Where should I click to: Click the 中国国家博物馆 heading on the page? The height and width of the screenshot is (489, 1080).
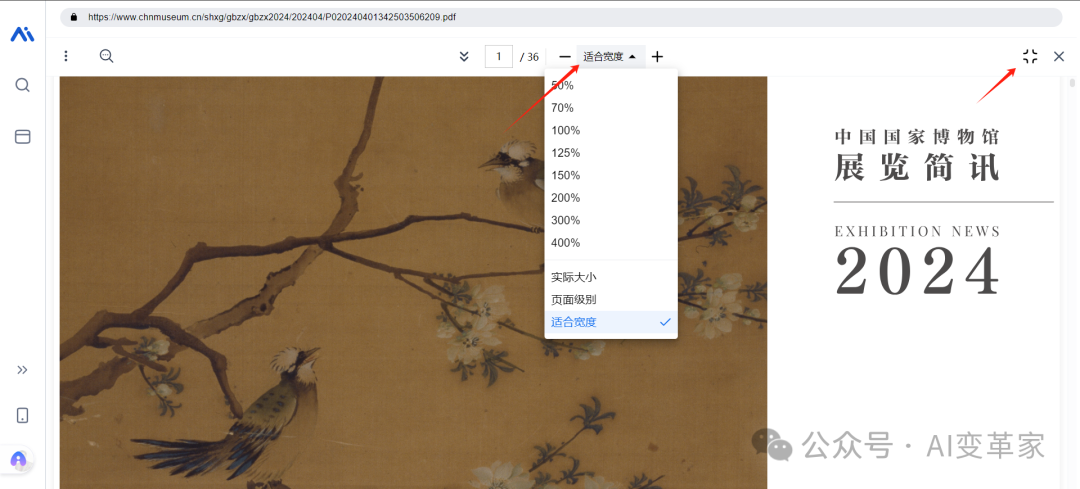(917, 136)
